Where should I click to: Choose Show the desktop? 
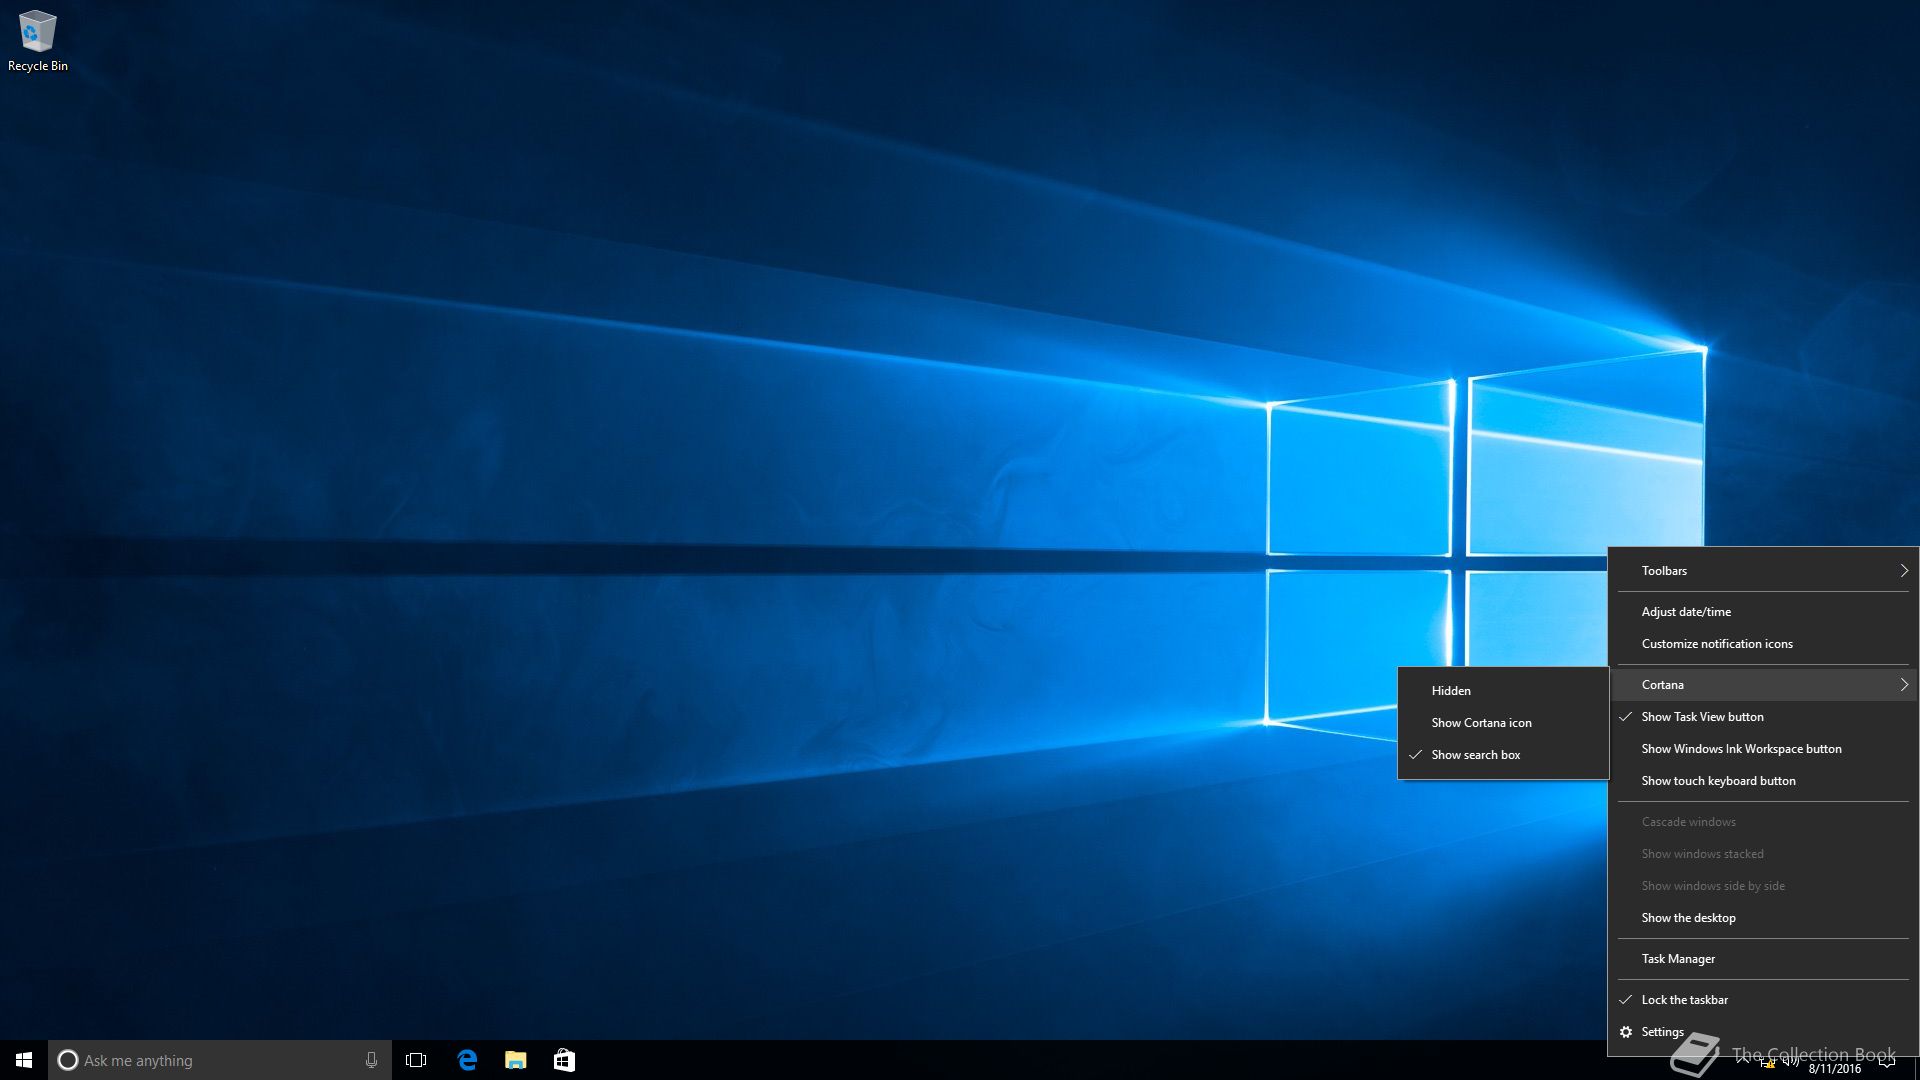pos(1763,918)
